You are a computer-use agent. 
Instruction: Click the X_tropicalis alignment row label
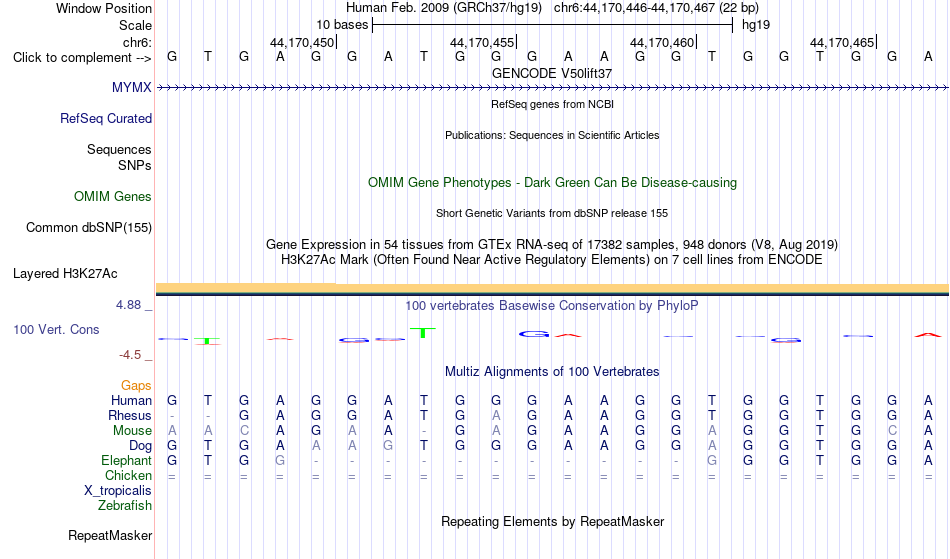coord(118,491)
